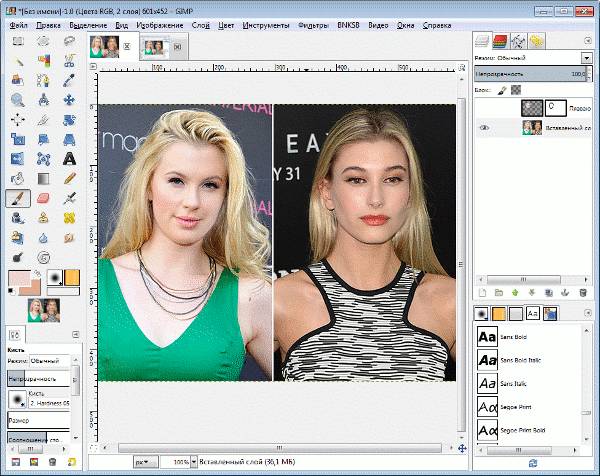Toggle zoom-on-resize icon at ruler's right end
The height and width of the screenshot is (476, 600).
(462, 68)
